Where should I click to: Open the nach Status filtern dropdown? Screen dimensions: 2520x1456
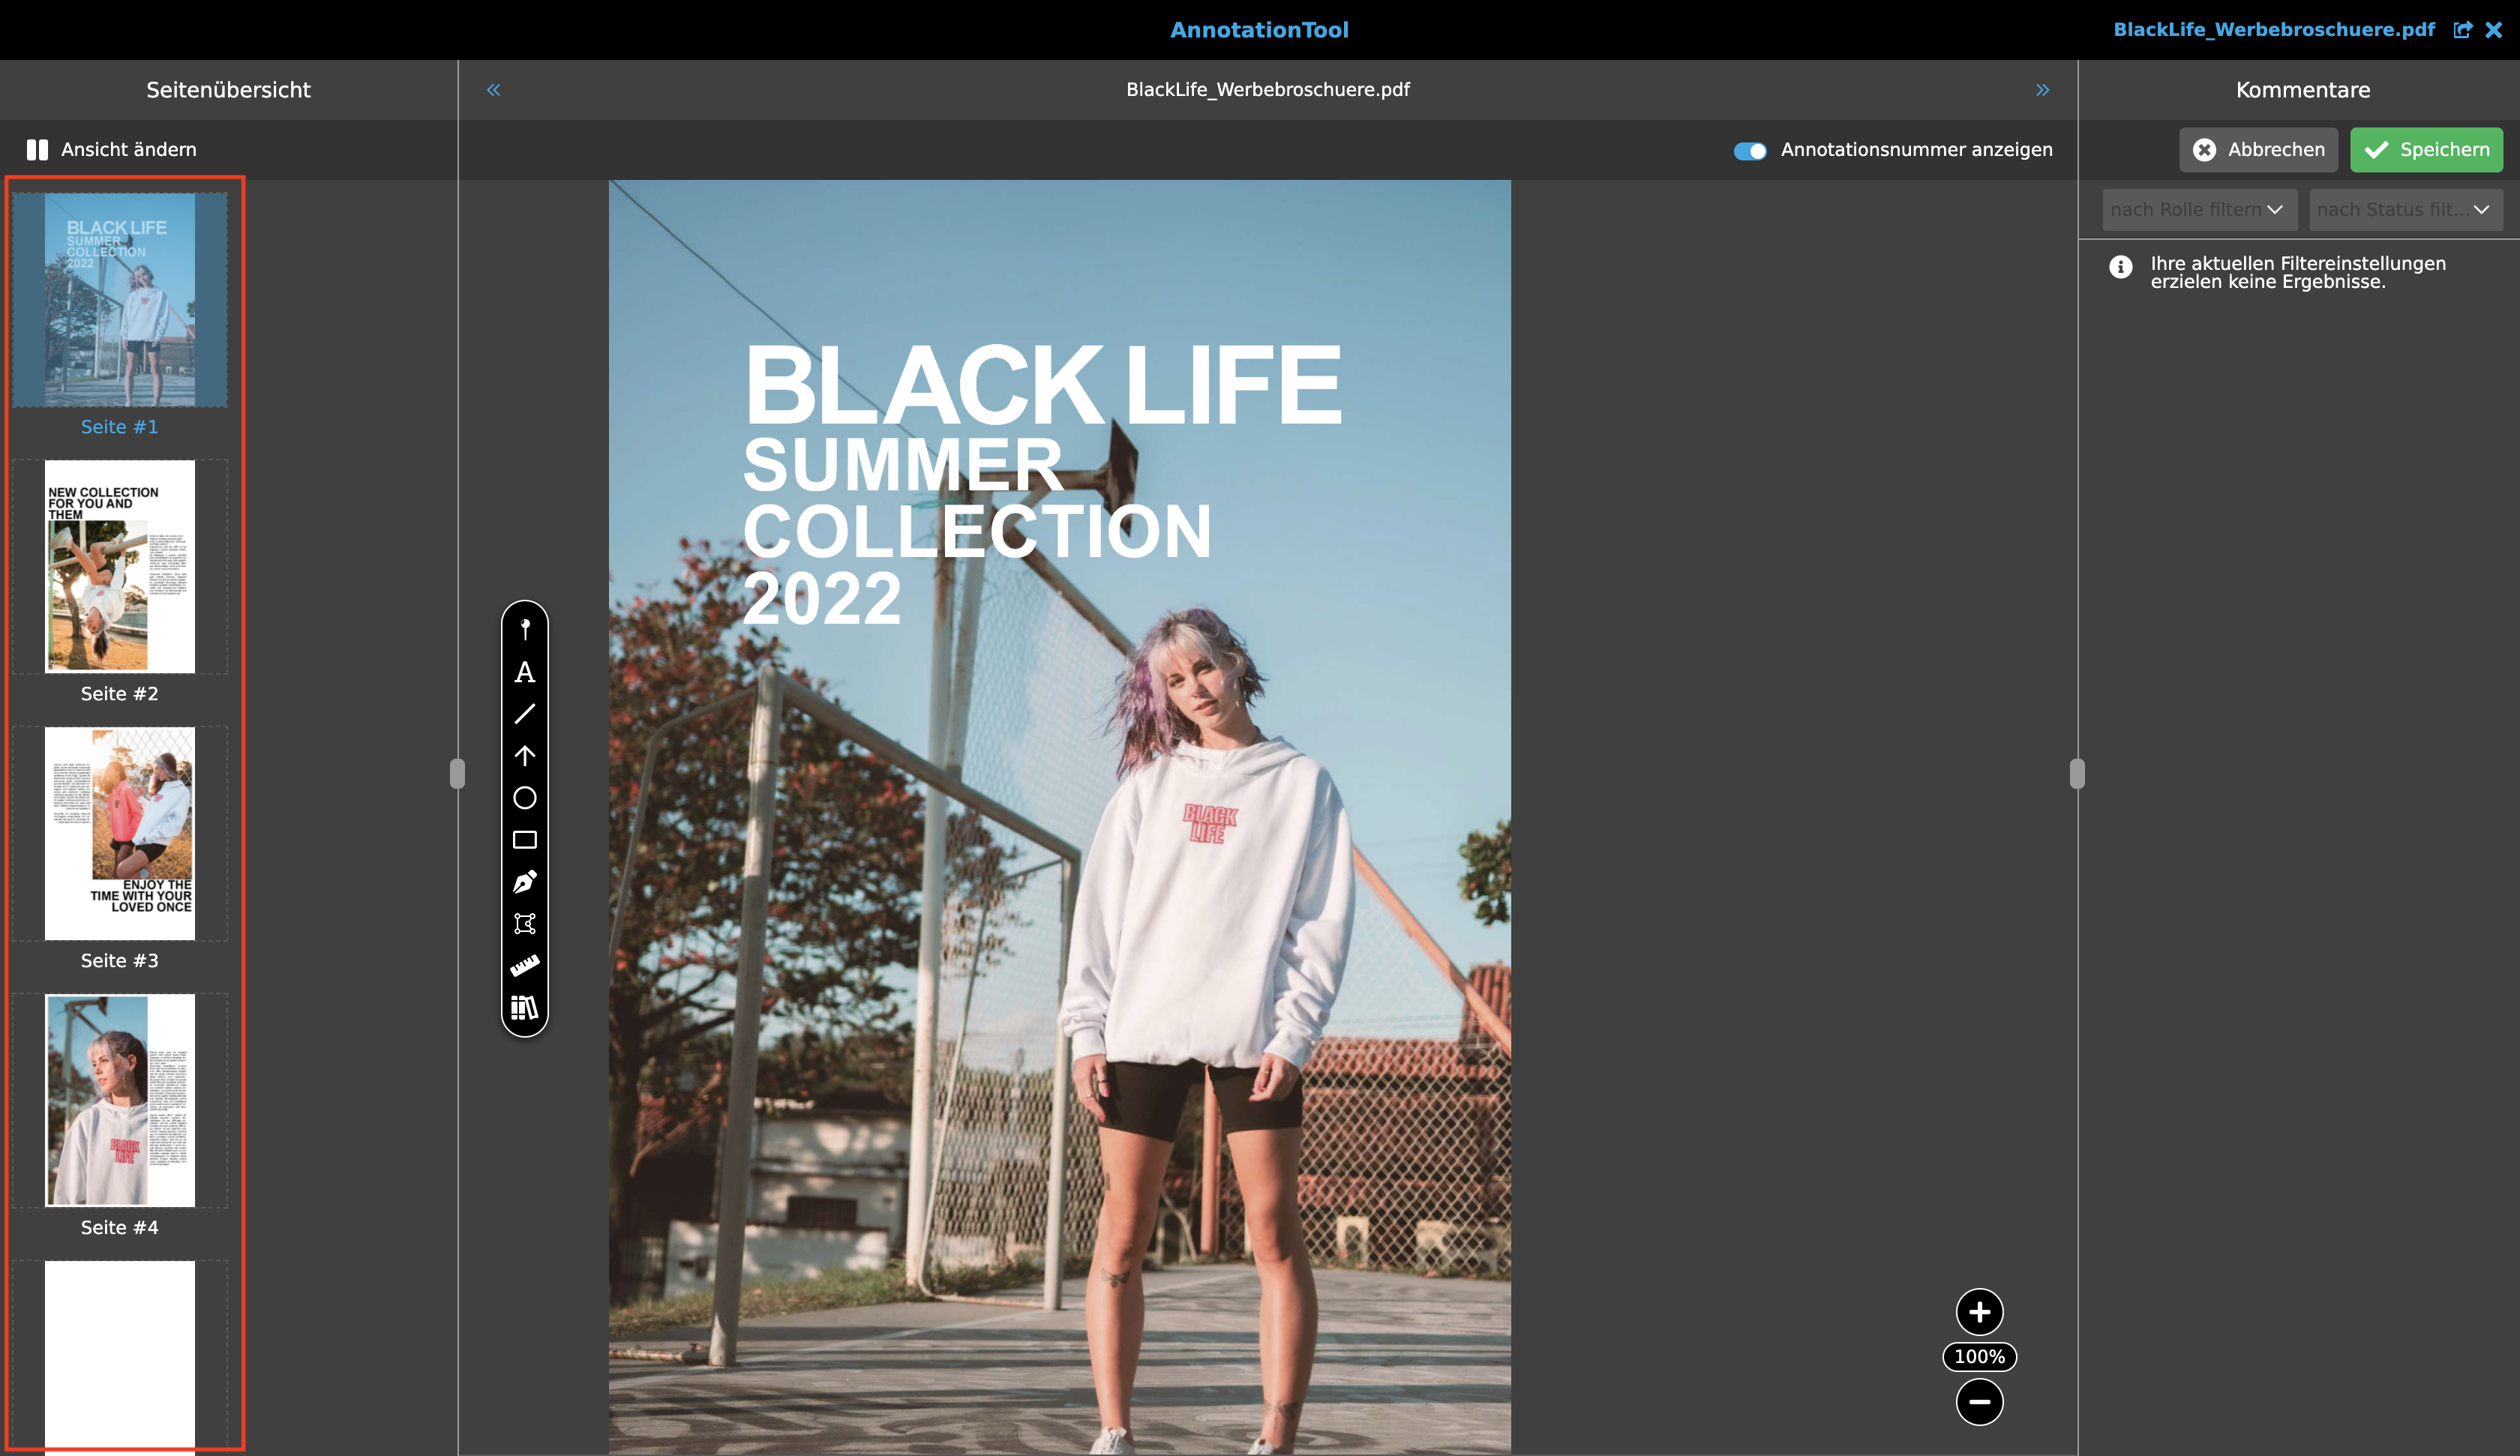[x=2404, y=210]
